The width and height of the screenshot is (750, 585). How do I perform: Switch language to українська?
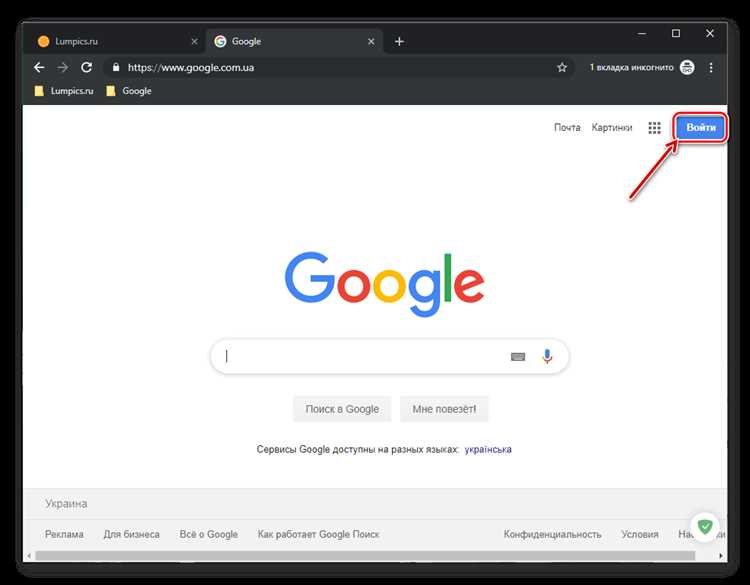(488, 449)
